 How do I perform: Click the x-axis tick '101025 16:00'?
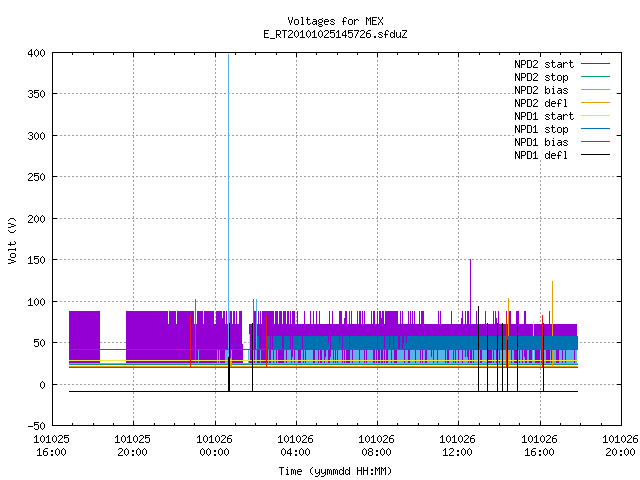(51, 446)
